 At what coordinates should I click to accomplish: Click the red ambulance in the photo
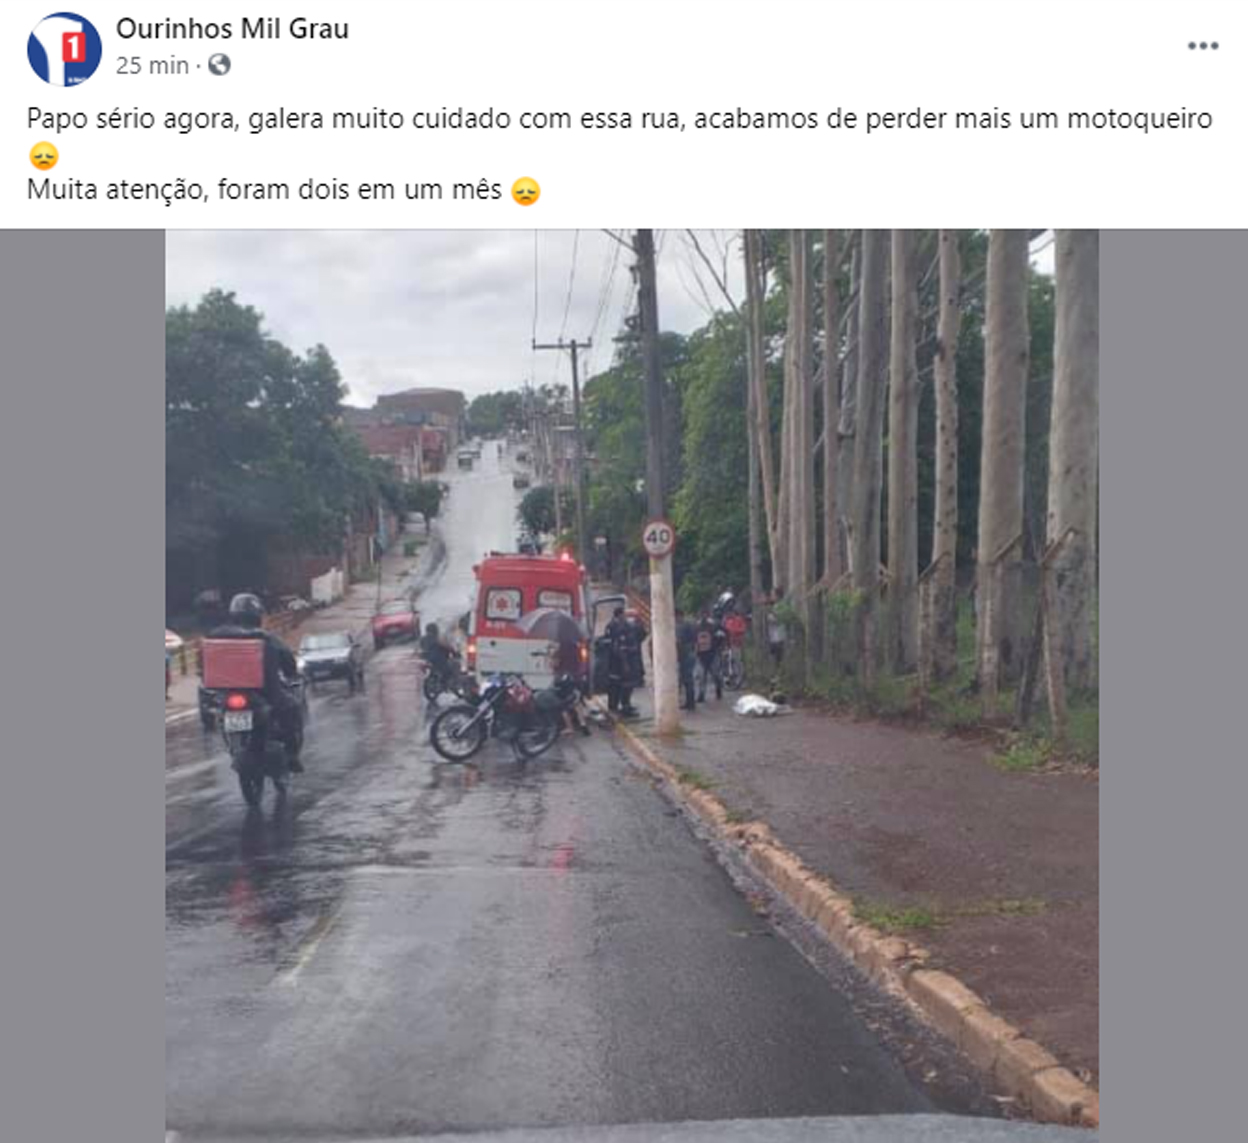point(529,615)
